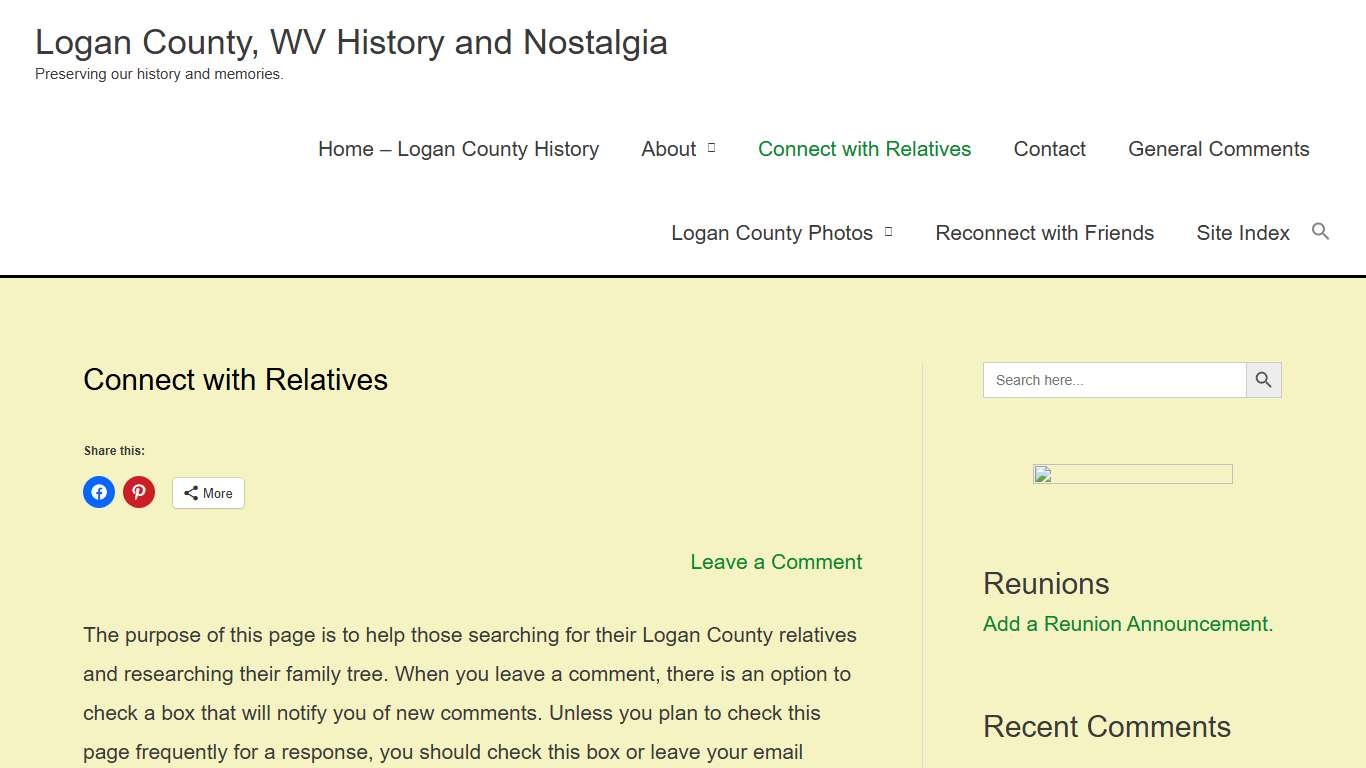
Task: Open the Connect with Relatives page
Action: [x=864, y=148]
